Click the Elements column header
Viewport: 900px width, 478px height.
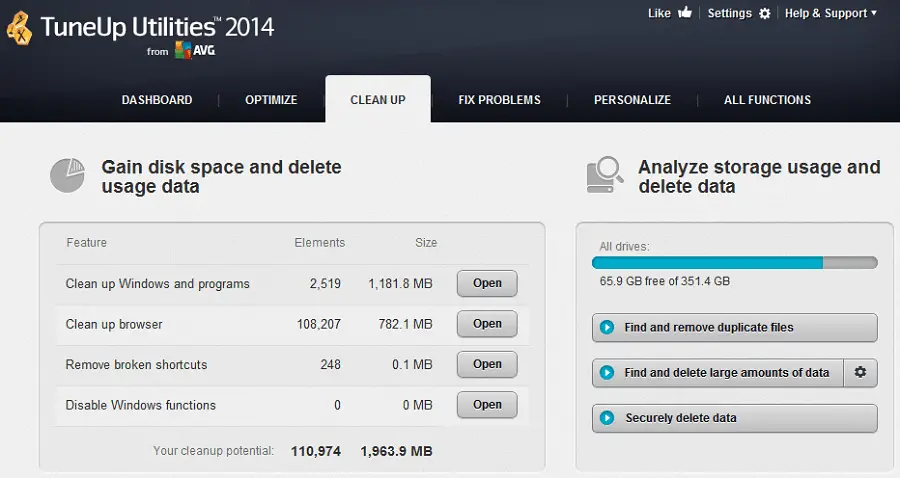[320, 243]
